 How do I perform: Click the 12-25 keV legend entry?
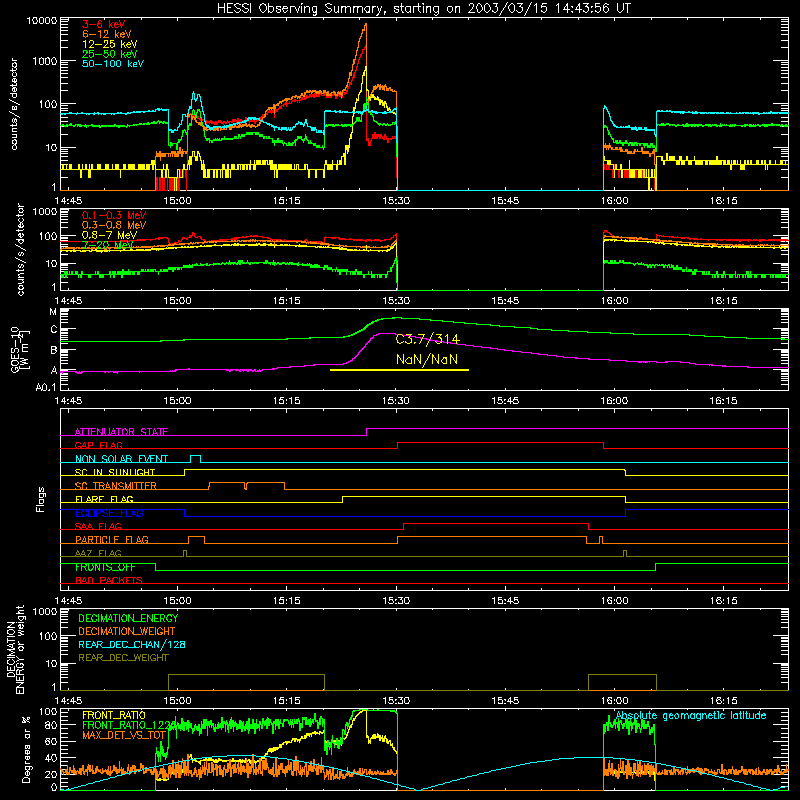pyautogui.click(x=109, y=44)
